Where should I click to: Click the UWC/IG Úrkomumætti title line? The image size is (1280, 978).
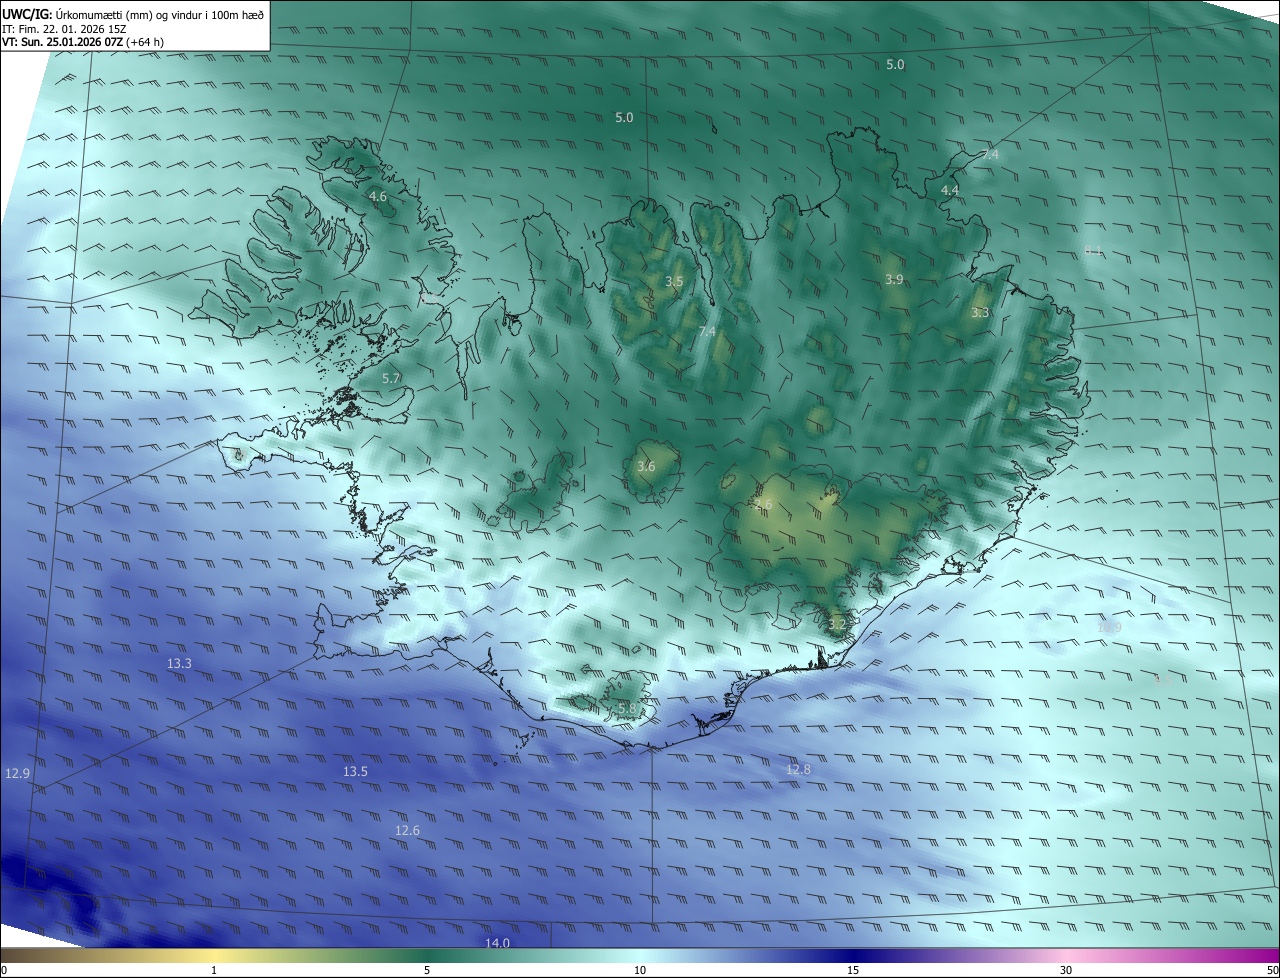(x=133, y=15)
